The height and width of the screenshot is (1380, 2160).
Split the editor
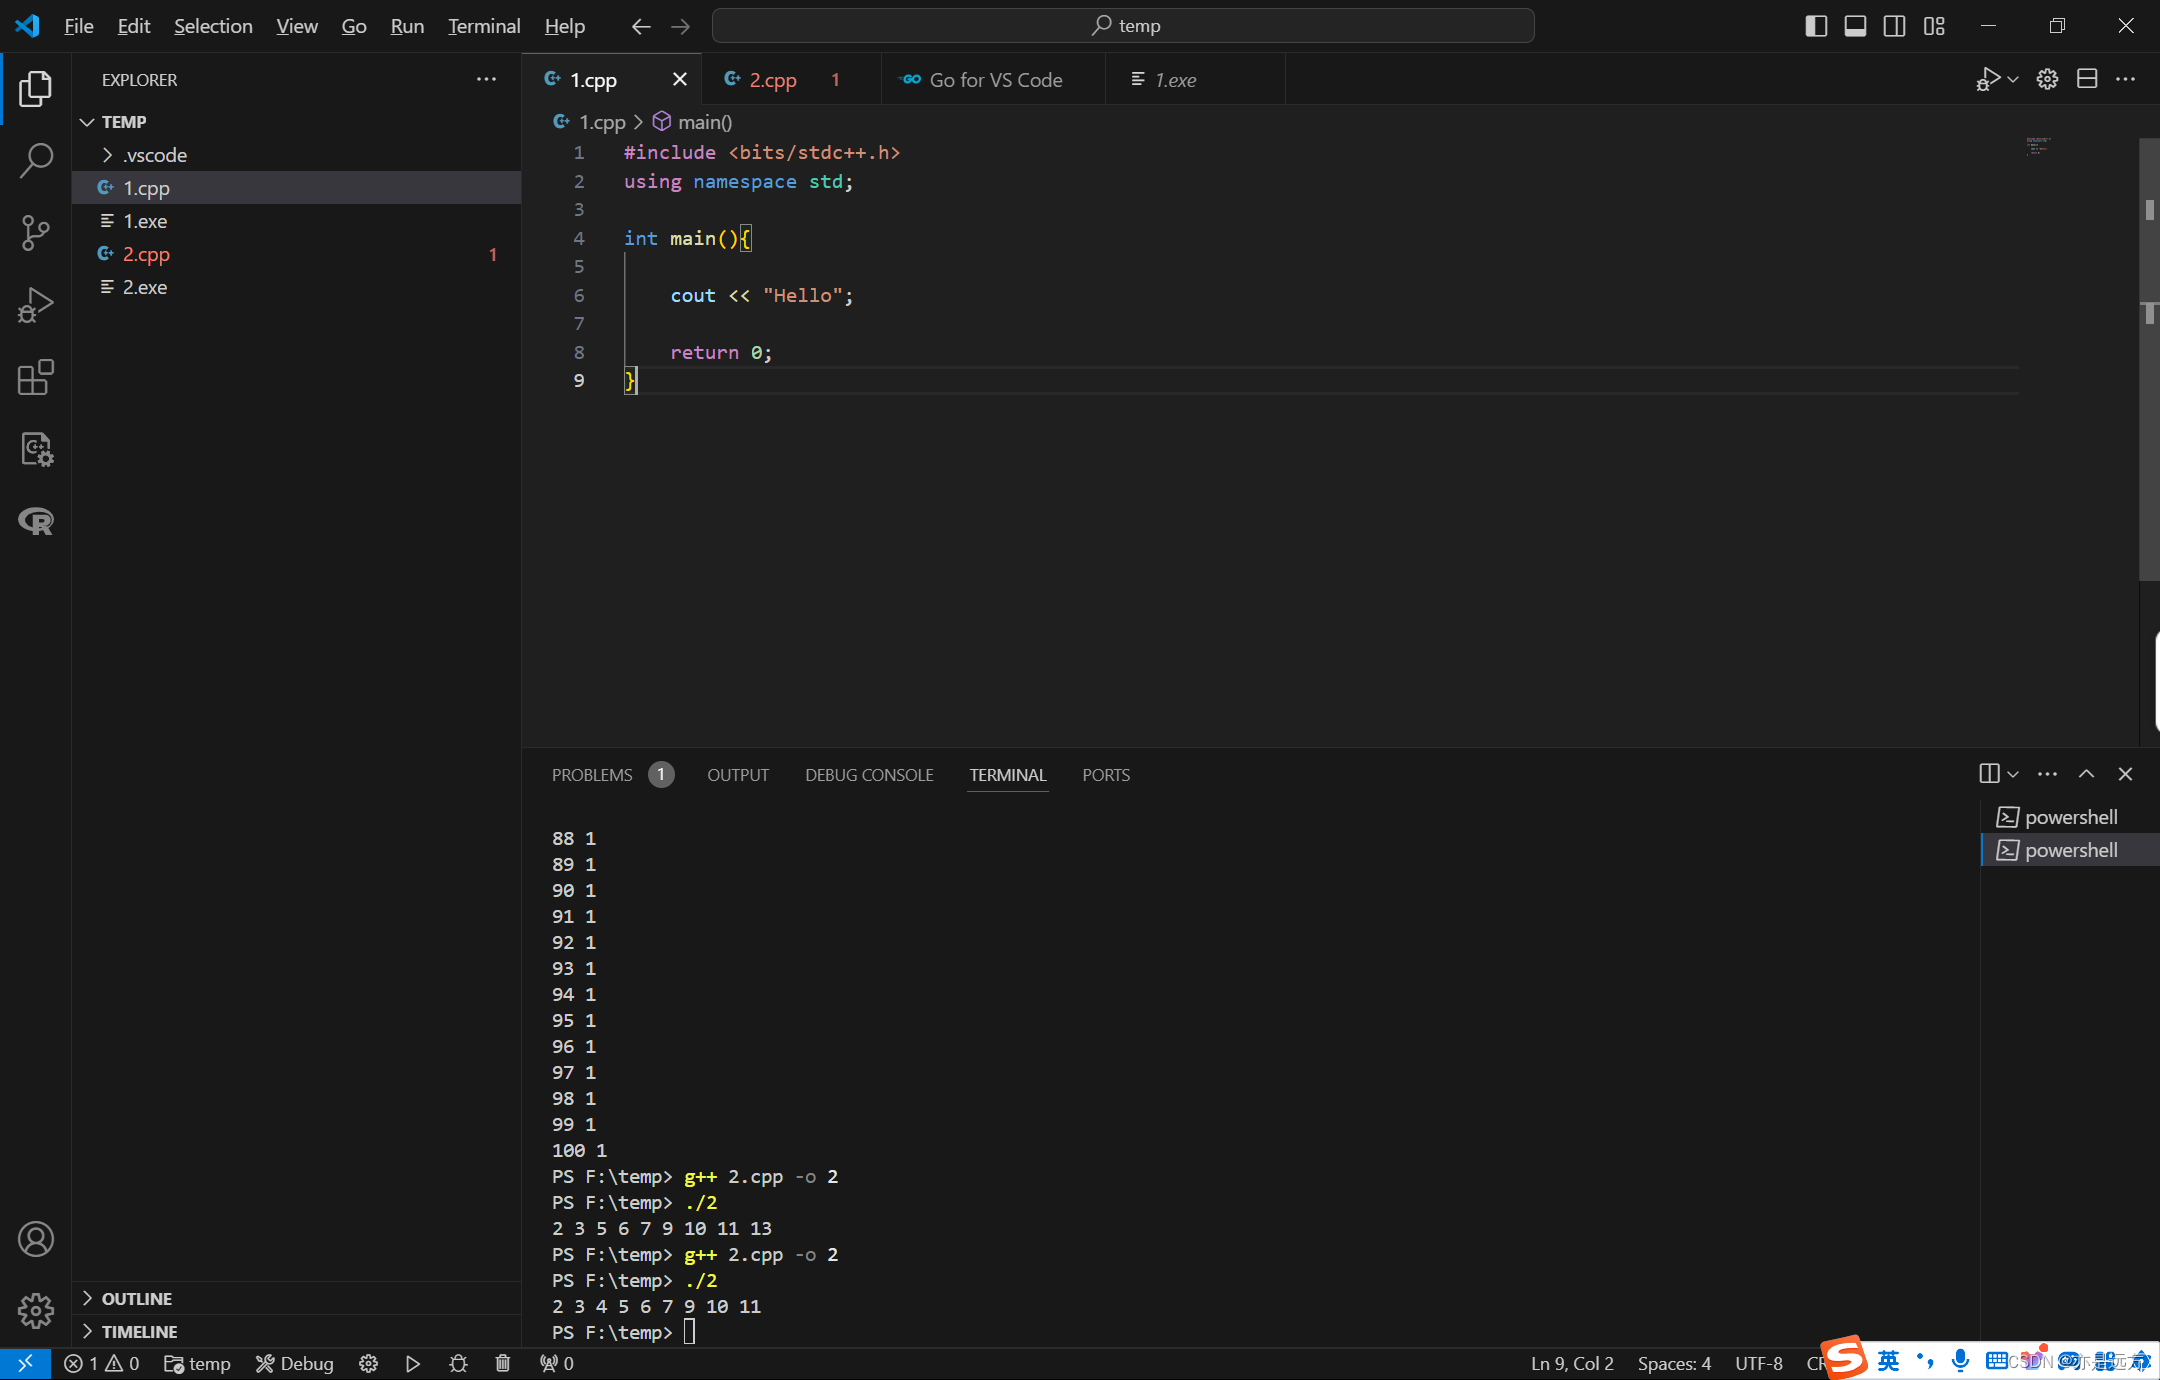click(x=2086, y=79)
